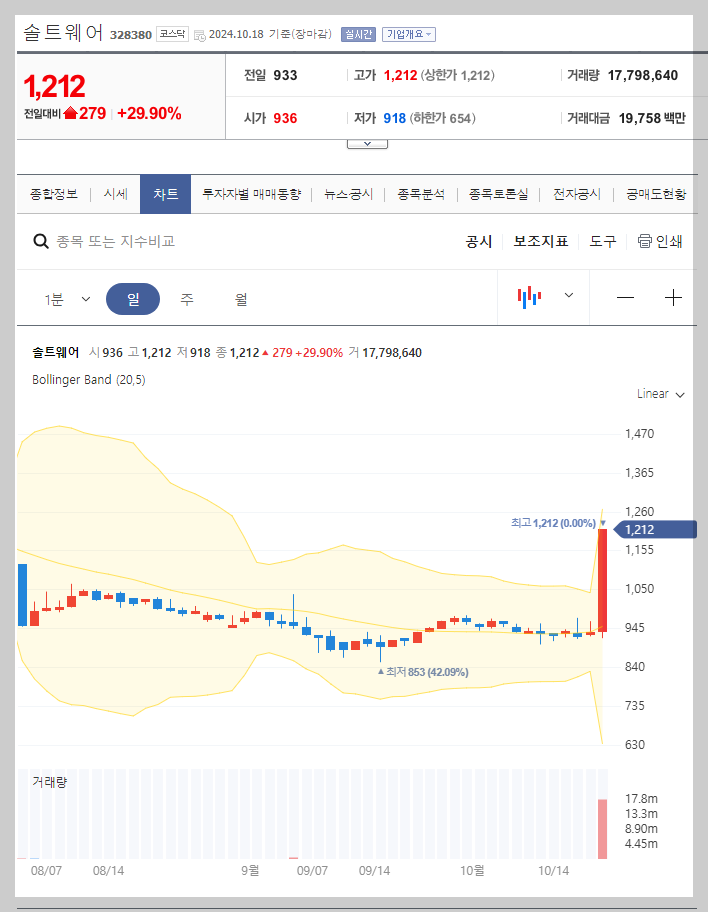Click the stock code 328380
Viewport: 708px width, 912px height.
point(131,35)
